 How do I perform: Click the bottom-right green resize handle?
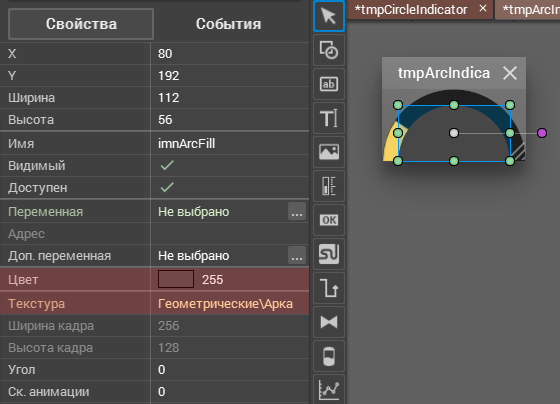(x=510, y=161)
